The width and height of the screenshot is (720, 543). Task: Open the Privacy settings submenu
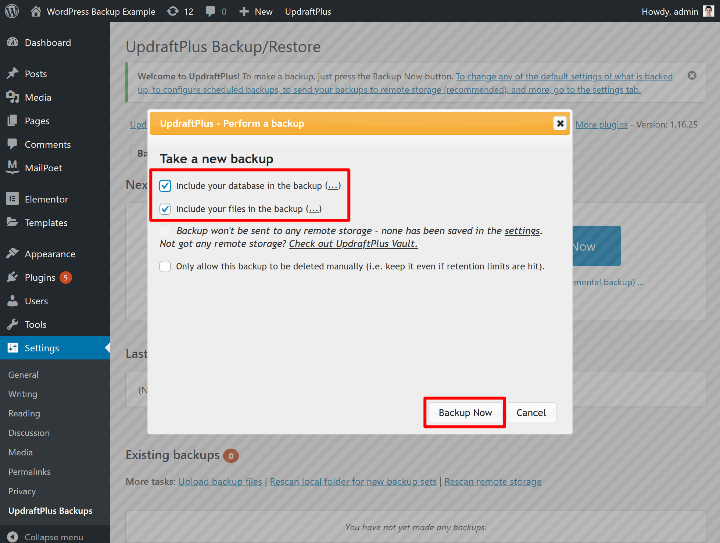click(22, 491)
